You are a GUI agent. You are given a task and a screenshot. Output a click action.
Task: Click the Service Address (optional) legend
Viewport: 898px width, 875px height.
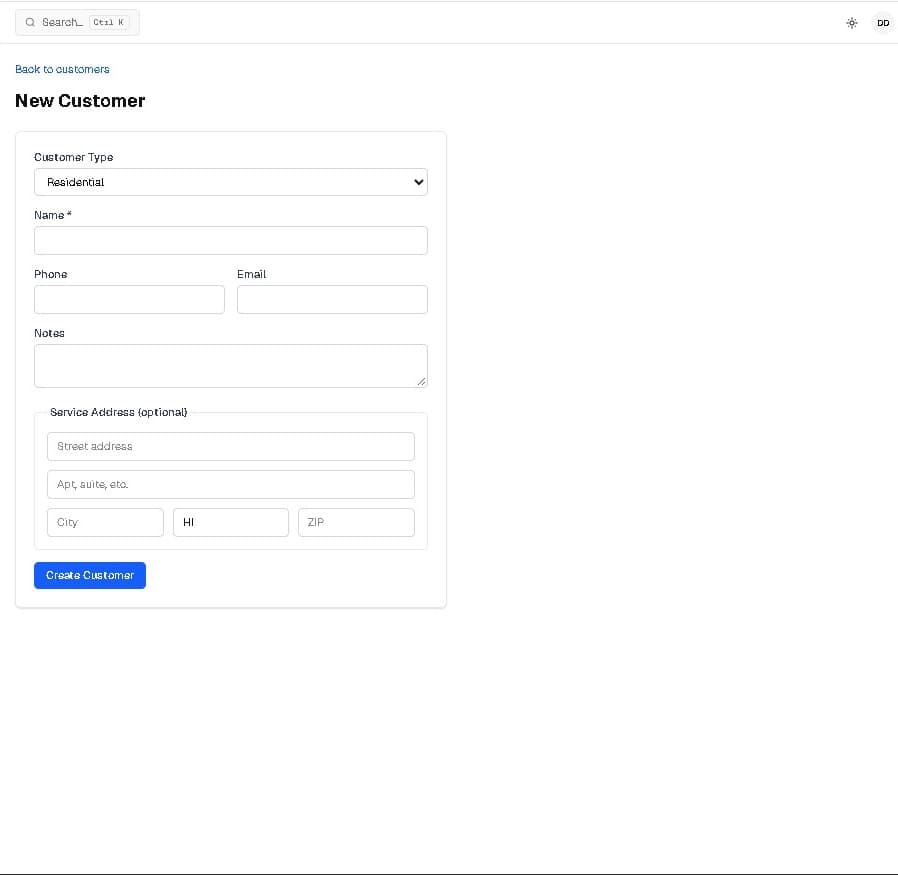[119, 412]
